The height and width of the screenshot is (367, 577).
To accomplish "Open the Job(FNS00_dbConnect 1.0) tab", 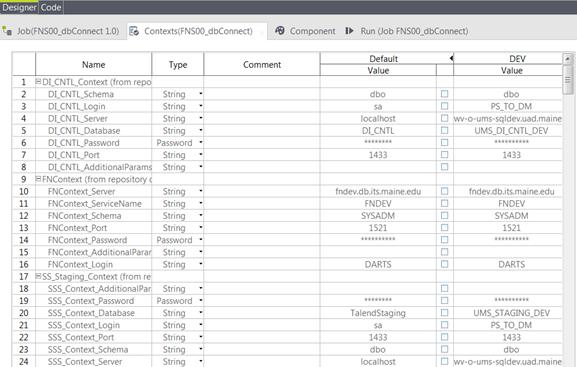I will pyautogui.click(x=68, y=31).
